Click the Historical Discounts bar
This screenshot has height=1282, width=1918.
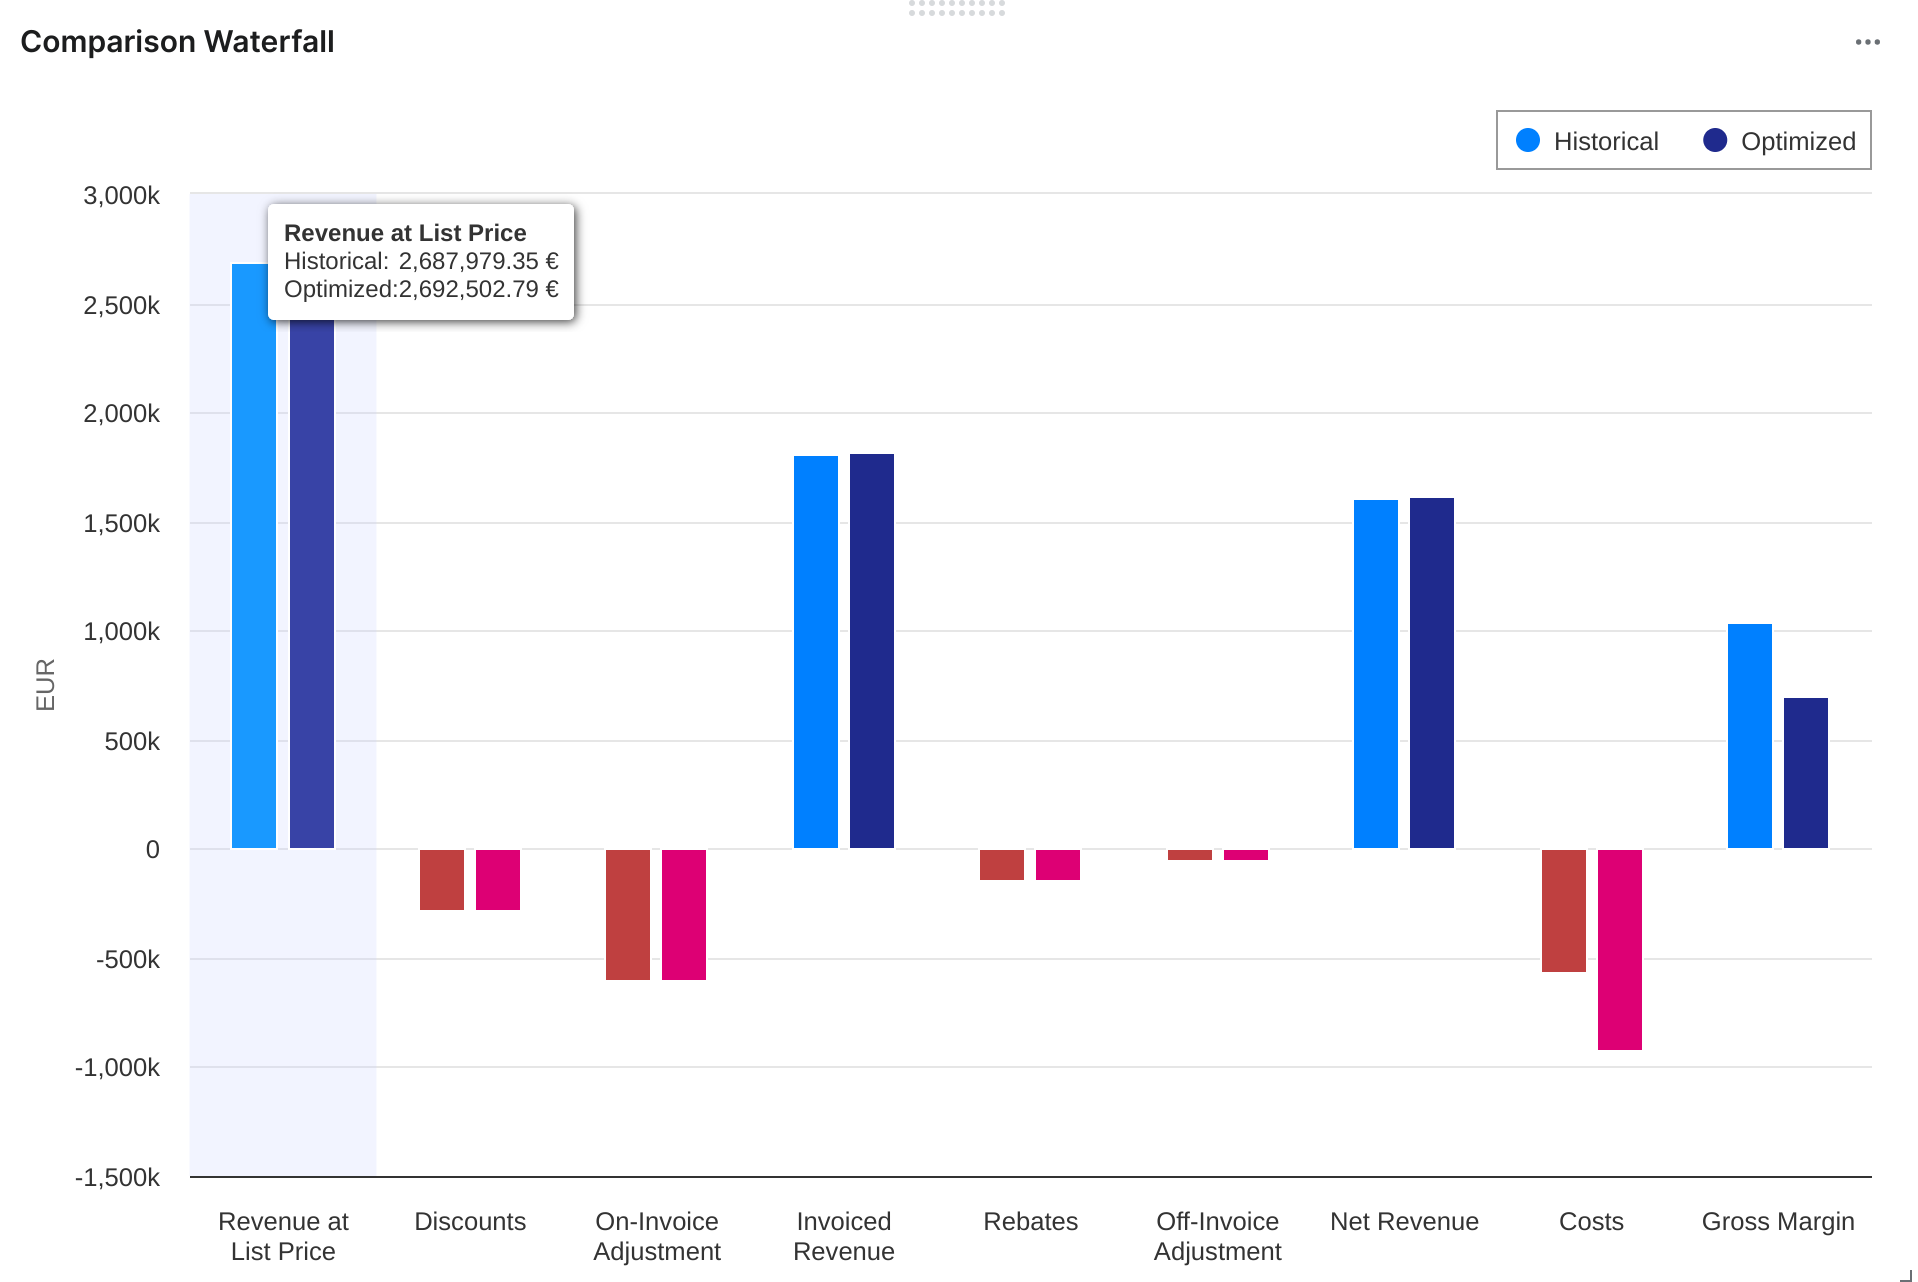[x=441, y=880]
